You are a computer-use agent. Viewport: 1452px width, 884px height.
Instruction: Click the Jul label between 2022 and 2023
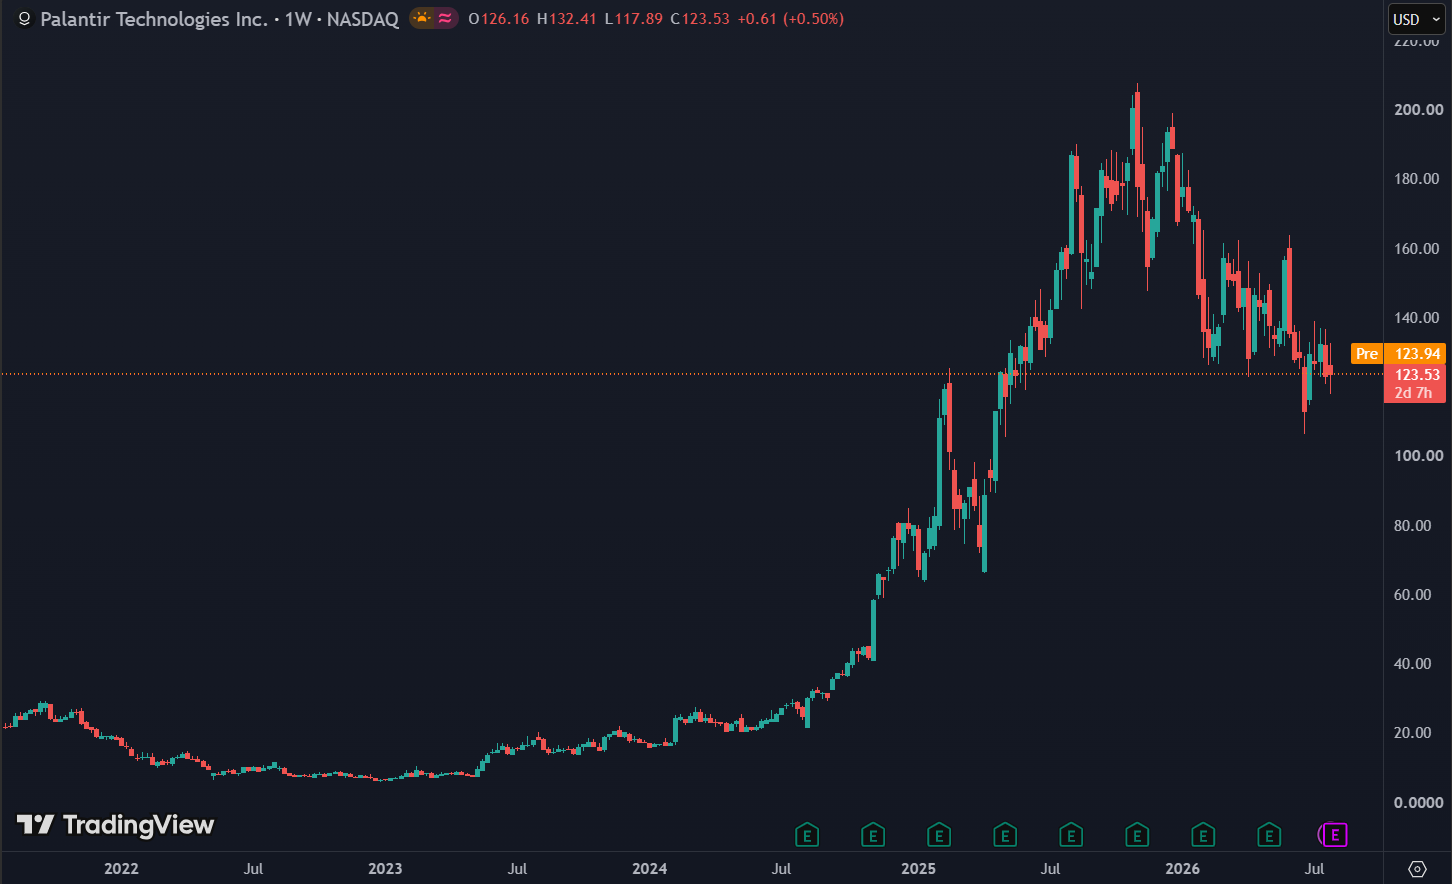tap(253, 868)
